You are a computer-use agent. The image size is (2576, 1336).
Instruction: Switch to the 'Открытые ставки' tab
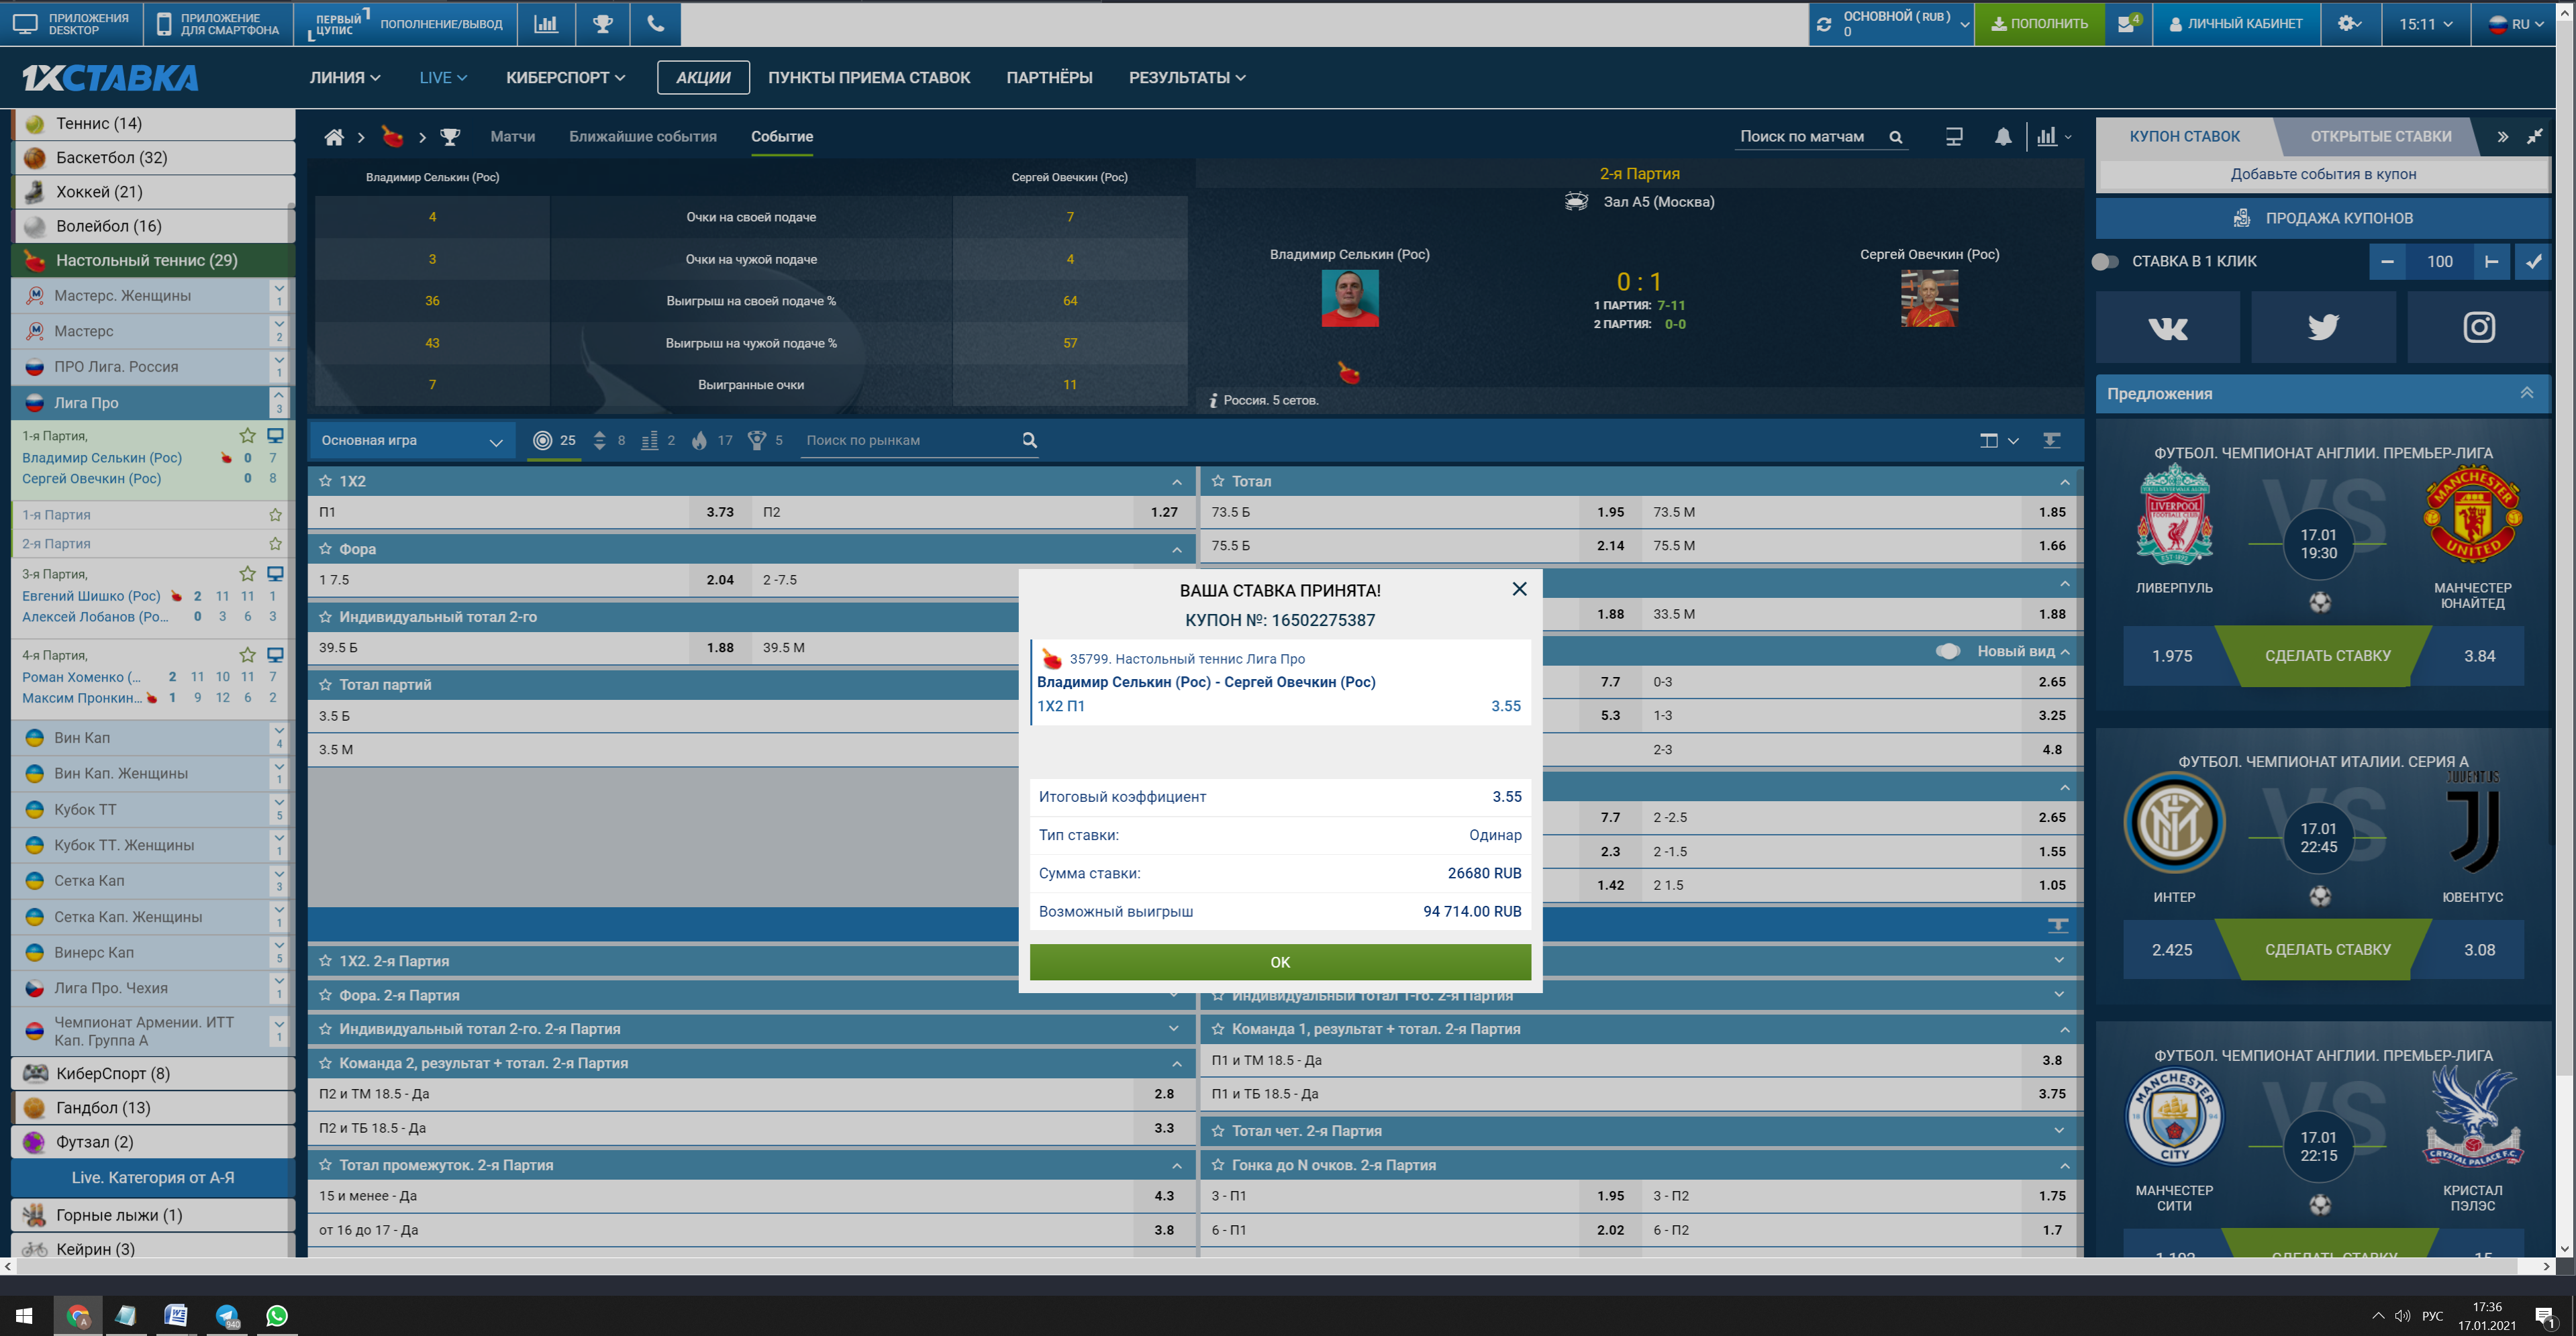tap(2380, 137)
